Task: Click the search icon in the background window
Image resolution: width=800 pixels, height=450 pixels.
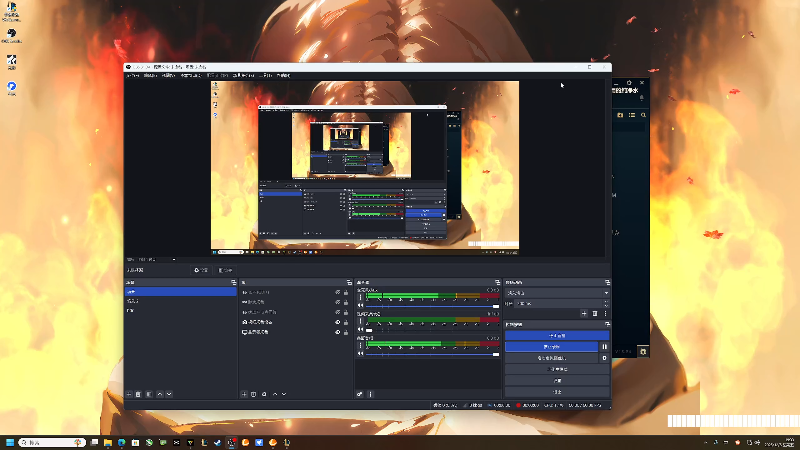Action: pos(643,115)
